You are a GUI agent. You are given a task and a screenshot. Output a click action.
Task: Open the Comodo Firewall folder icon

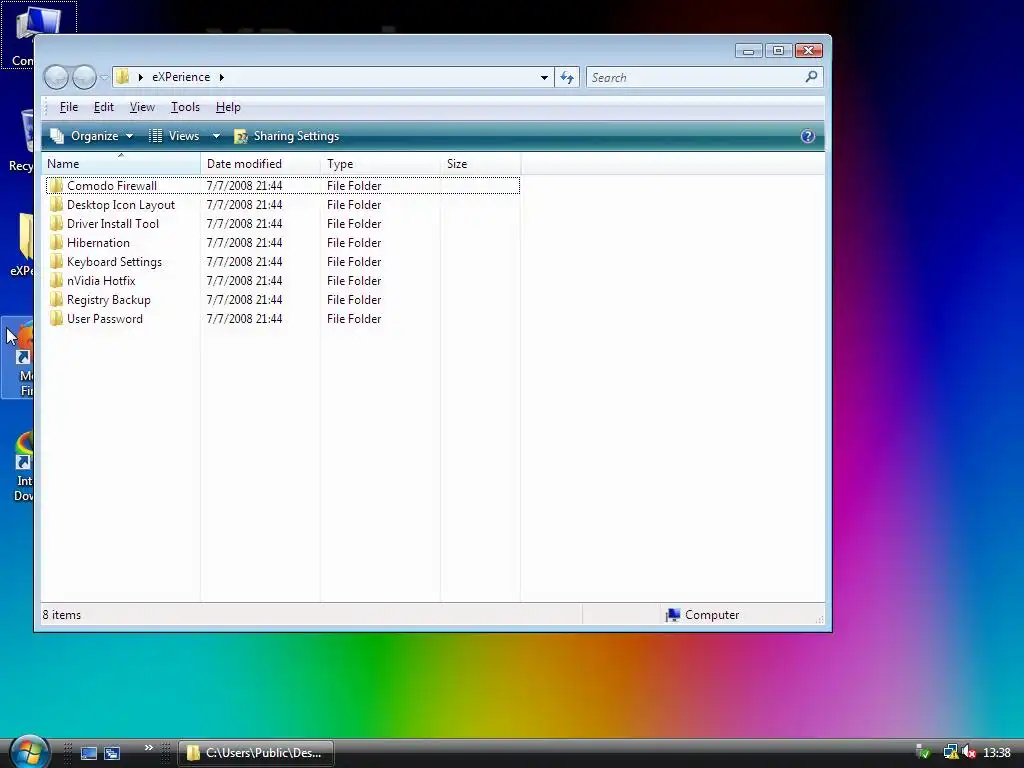tap(56, 185)
